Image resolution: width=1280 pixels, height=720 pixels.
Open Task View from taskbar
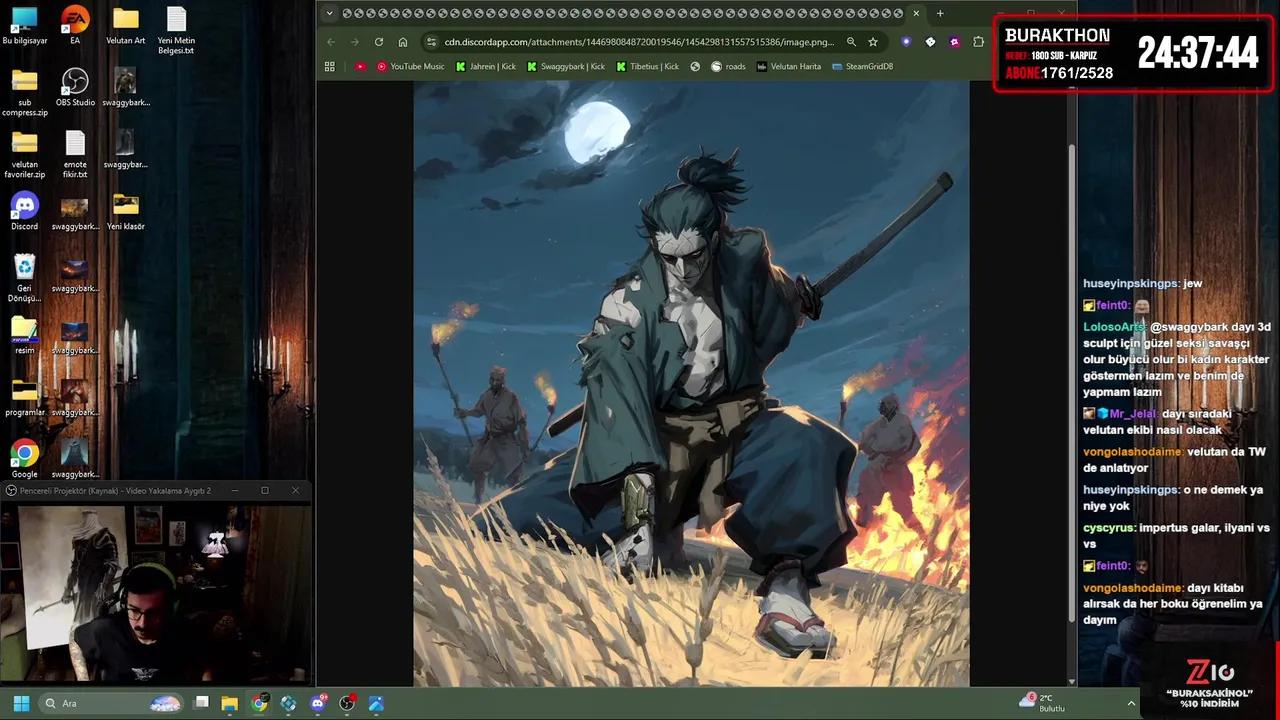(x=202, y=703)
